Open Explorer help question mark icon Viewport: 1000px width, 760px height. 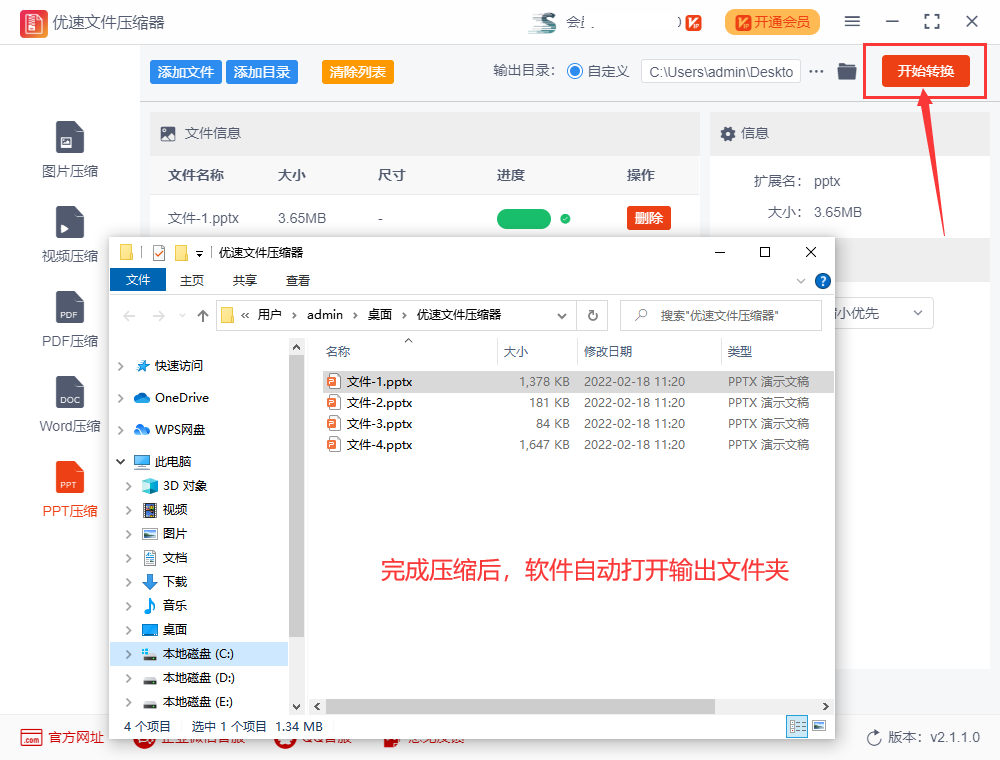coord(822,281)
